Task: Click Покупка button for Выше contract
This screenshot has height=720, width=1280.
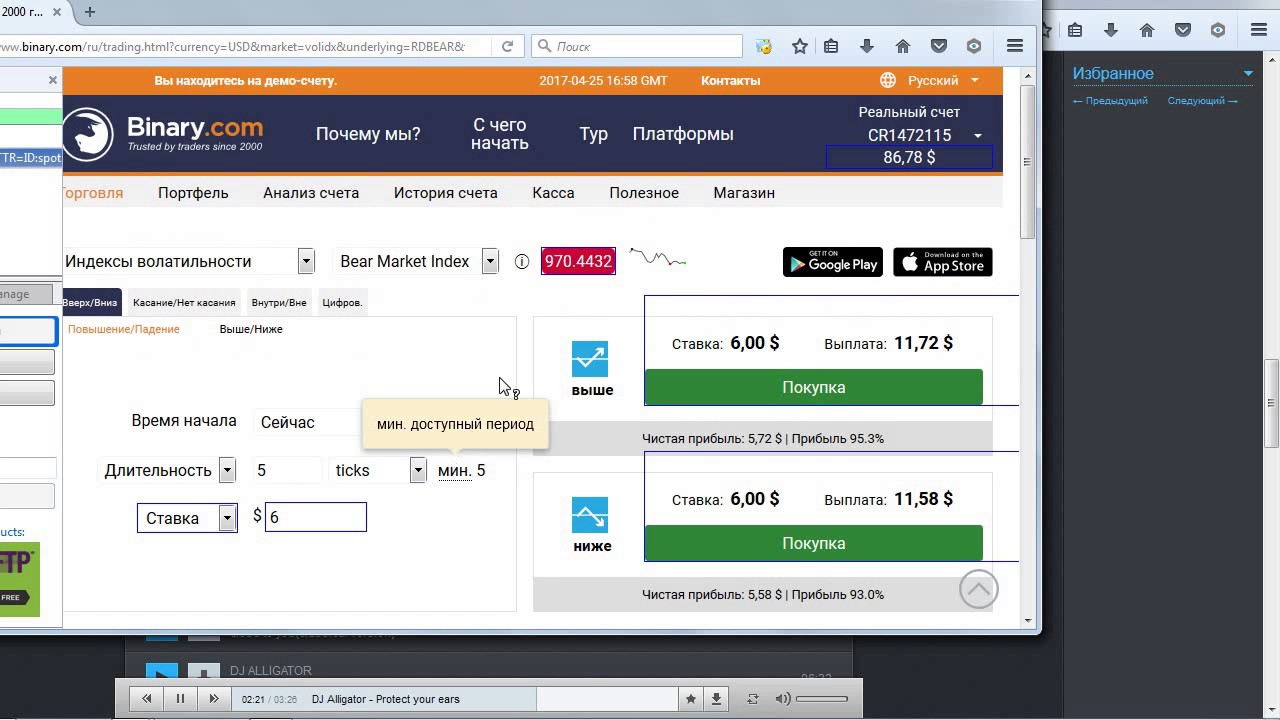Action: pyautogui.click(x=813, y=387)
